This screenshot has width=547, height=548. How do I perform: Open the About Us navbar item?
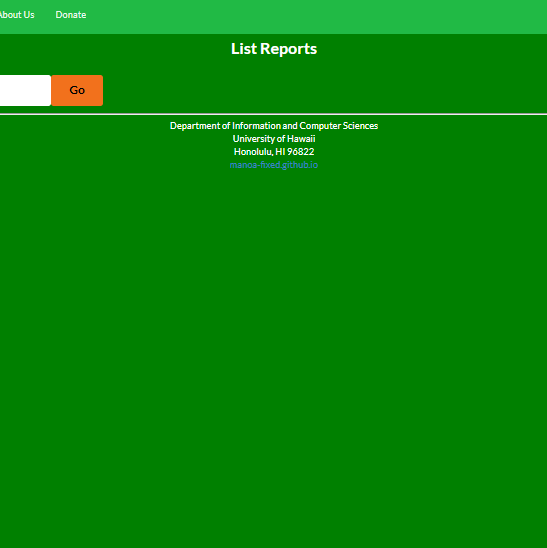click(x=17, y=15)
